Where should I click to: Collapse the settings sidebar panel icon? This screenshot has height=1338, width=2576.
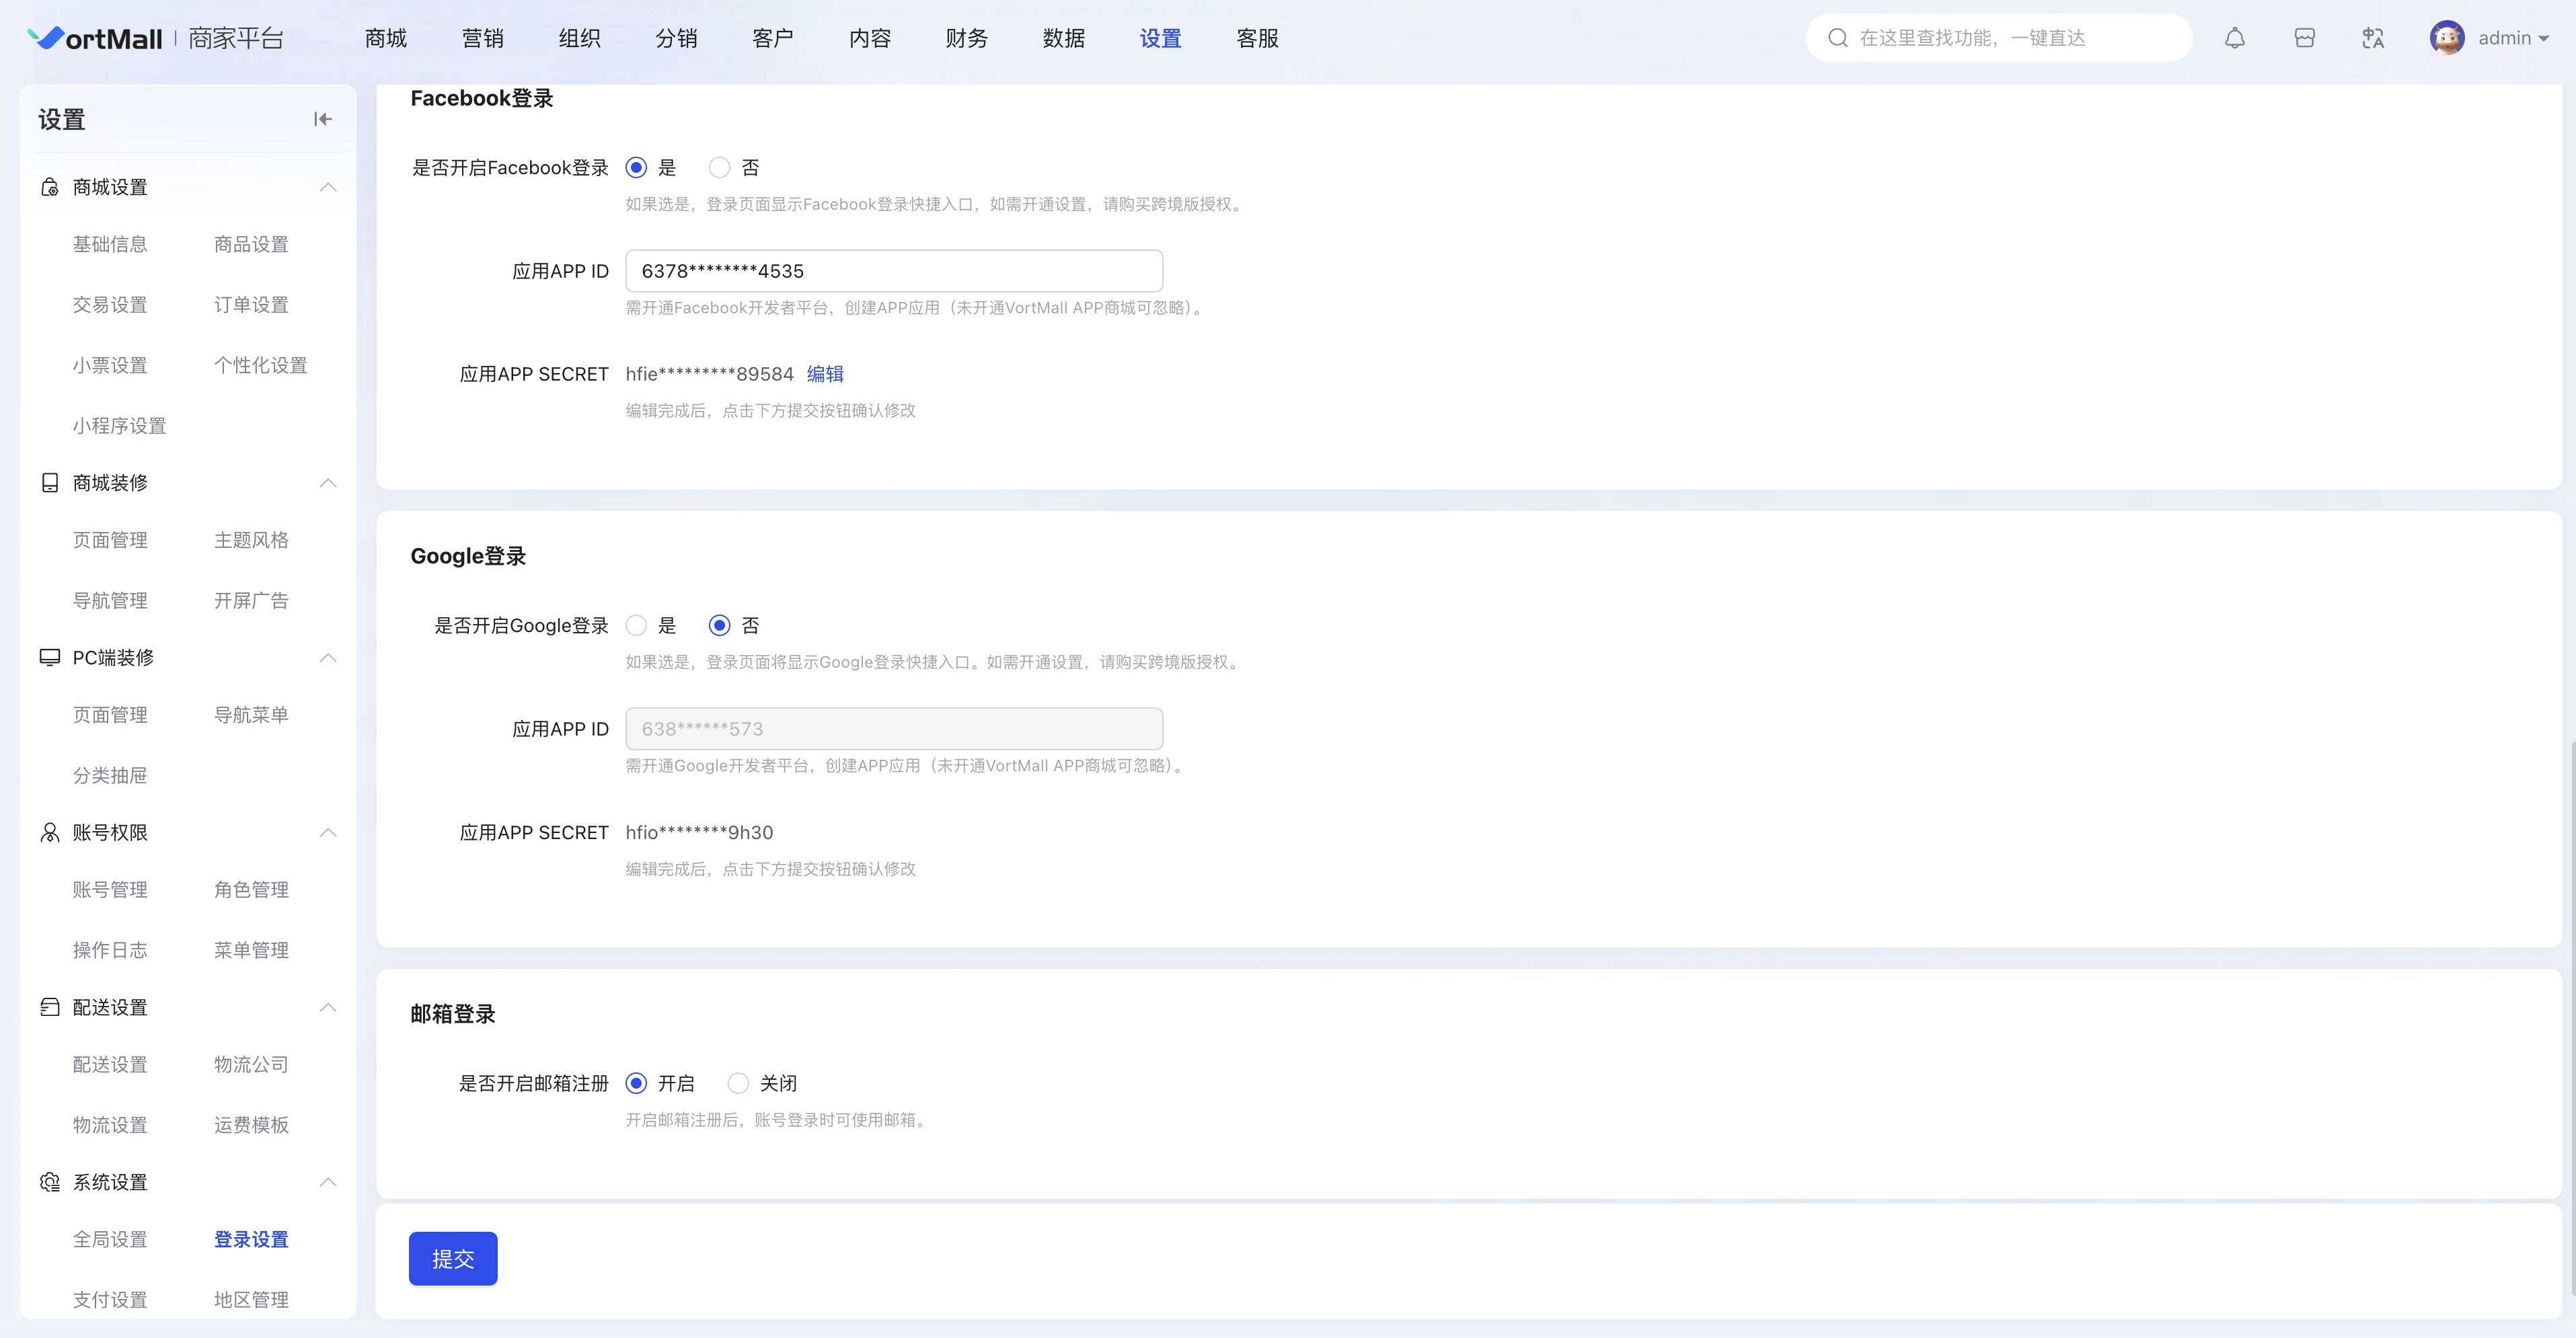tap(322, 119)
